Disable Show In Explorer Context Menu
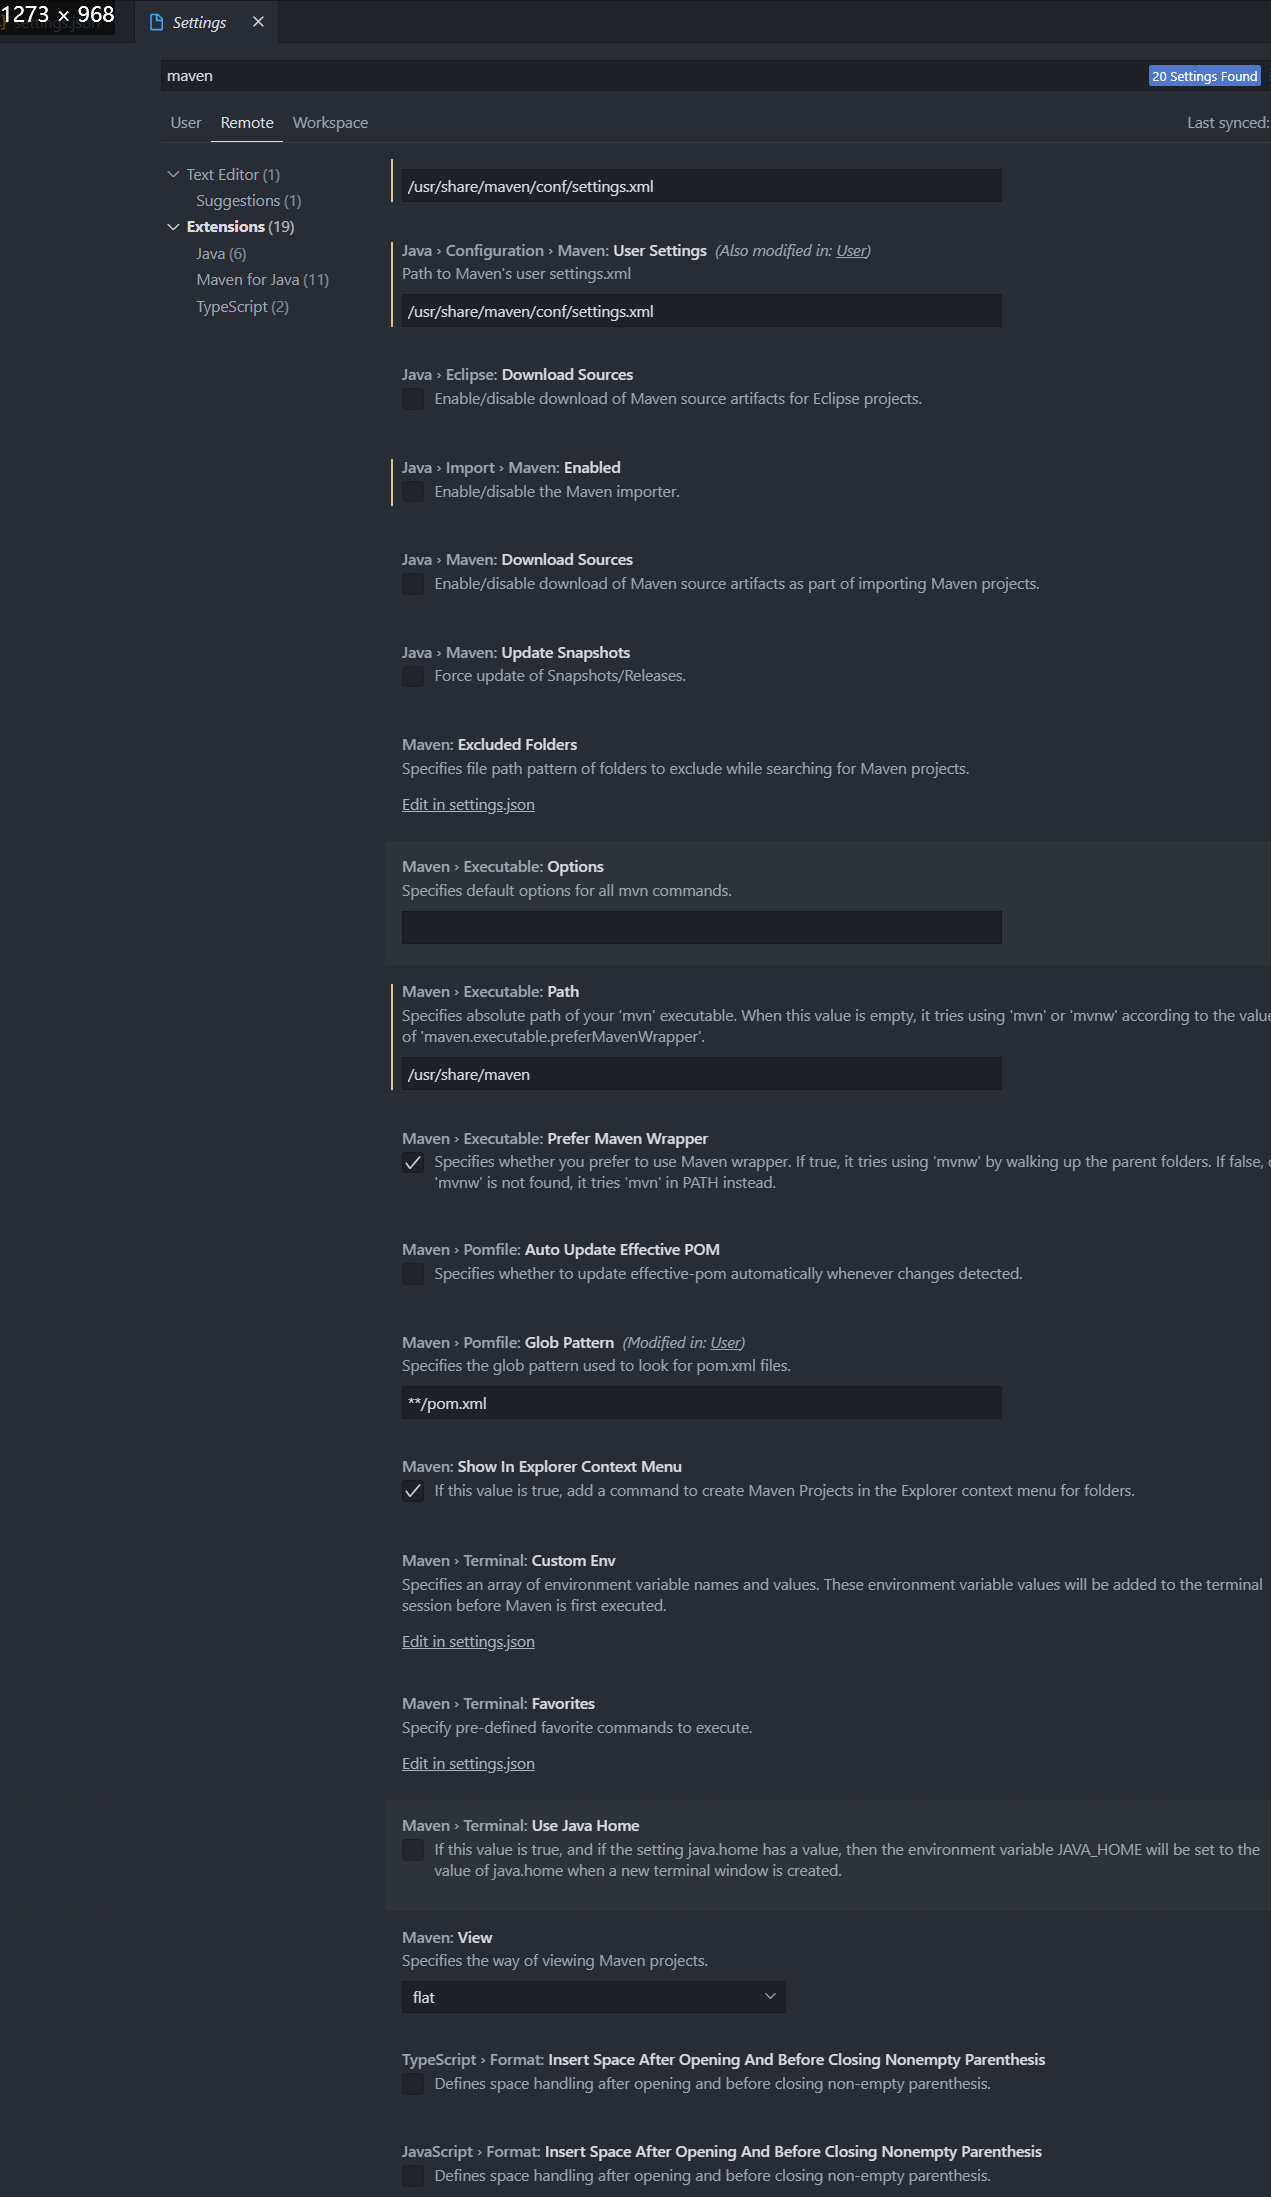Viewport: 1271px width, 2197px height. [413, 1491]
